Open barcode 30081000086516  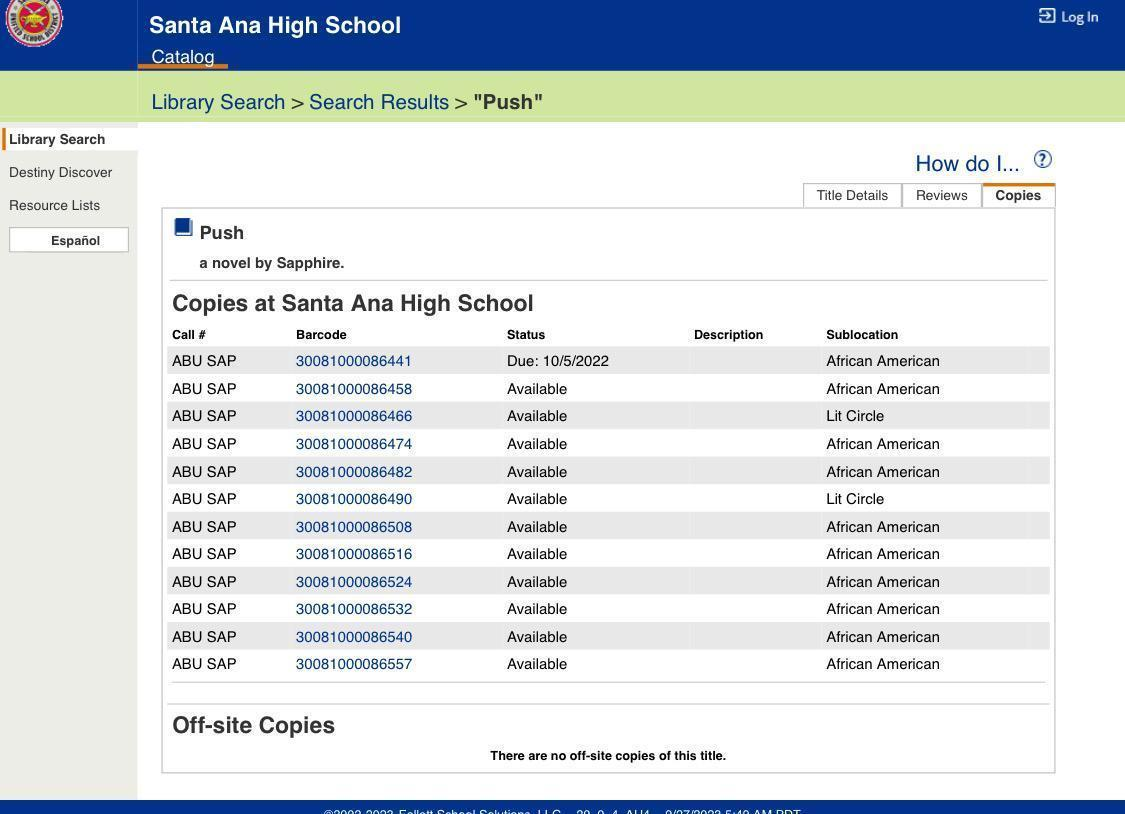(x=354, y=554)
